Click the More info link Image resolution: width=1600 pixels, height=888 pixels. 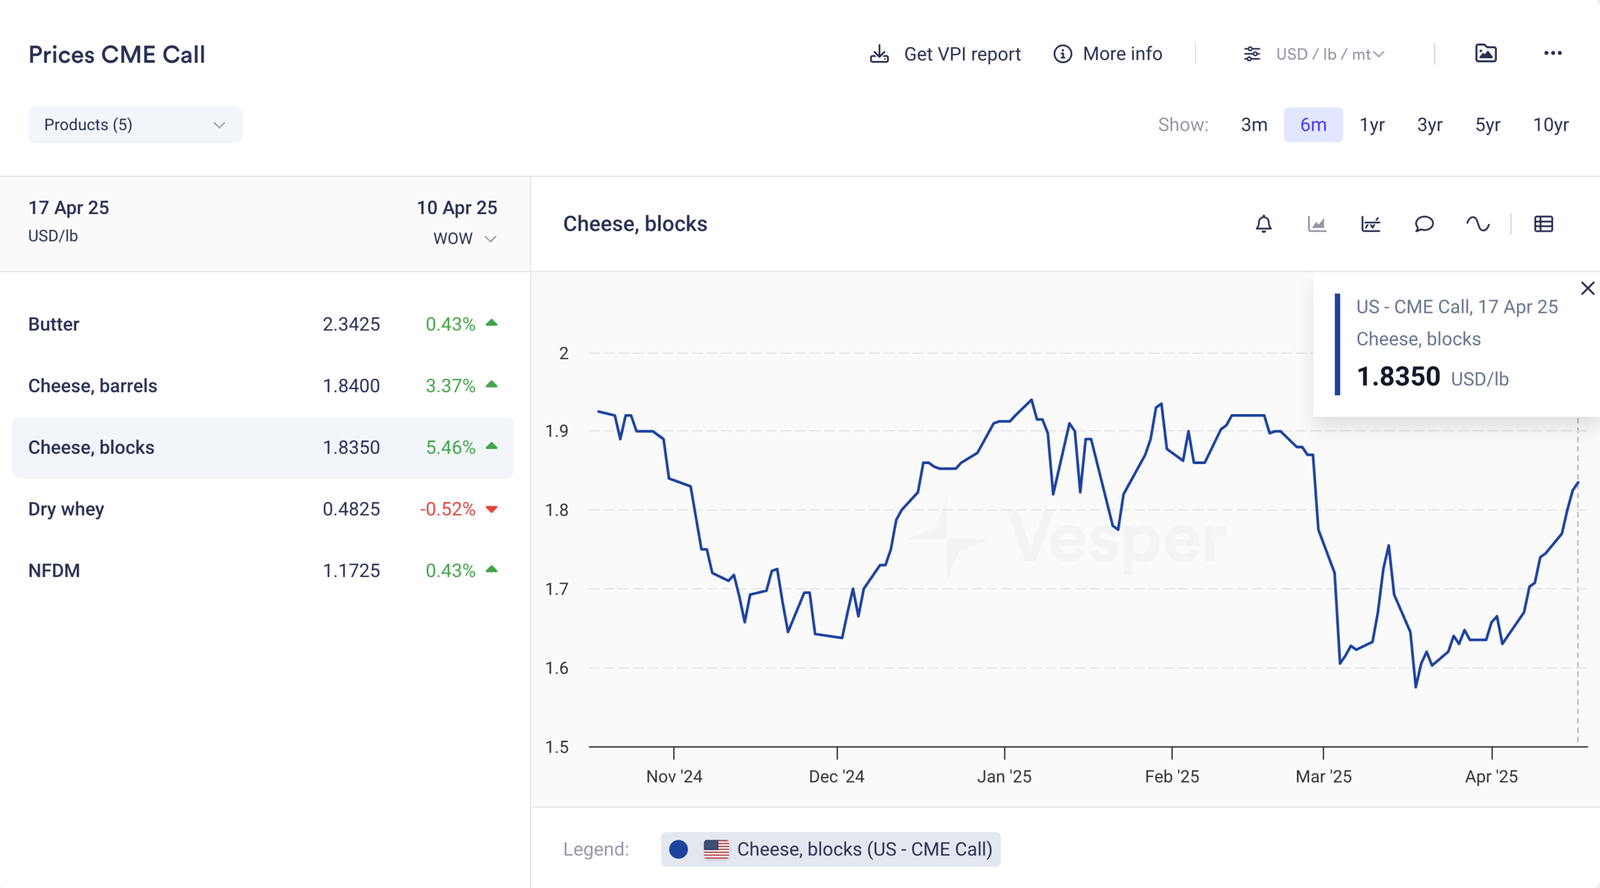tap(1108, 54)
